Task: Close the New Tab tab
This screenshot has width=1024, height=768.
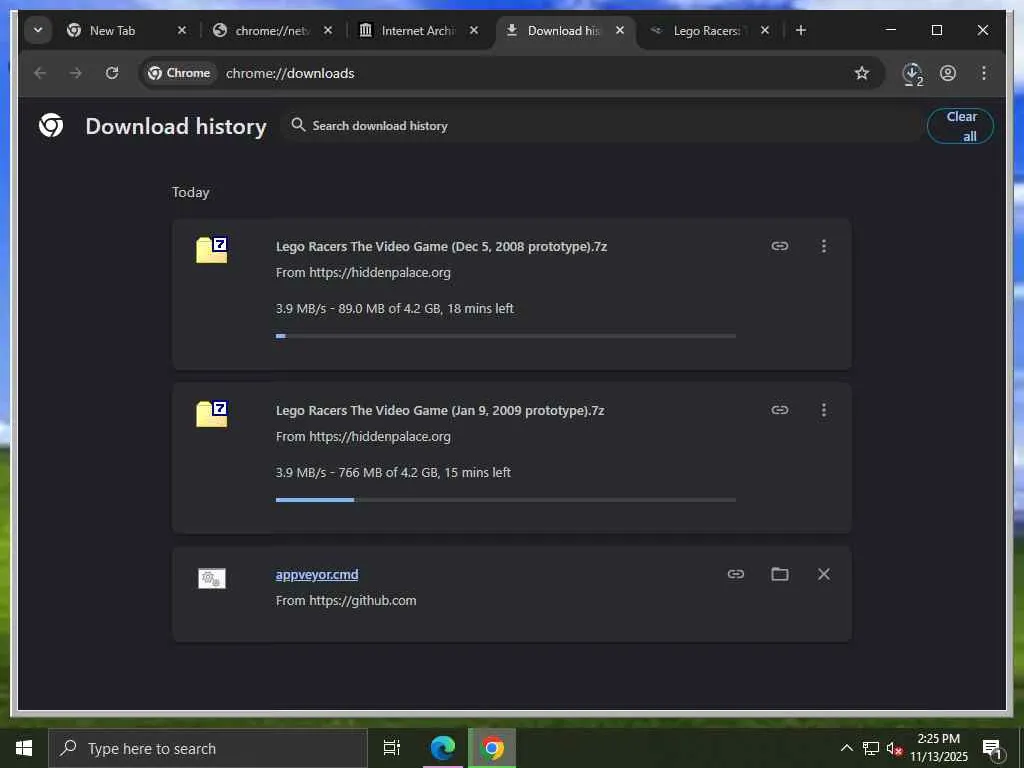Action: (182, 31)
